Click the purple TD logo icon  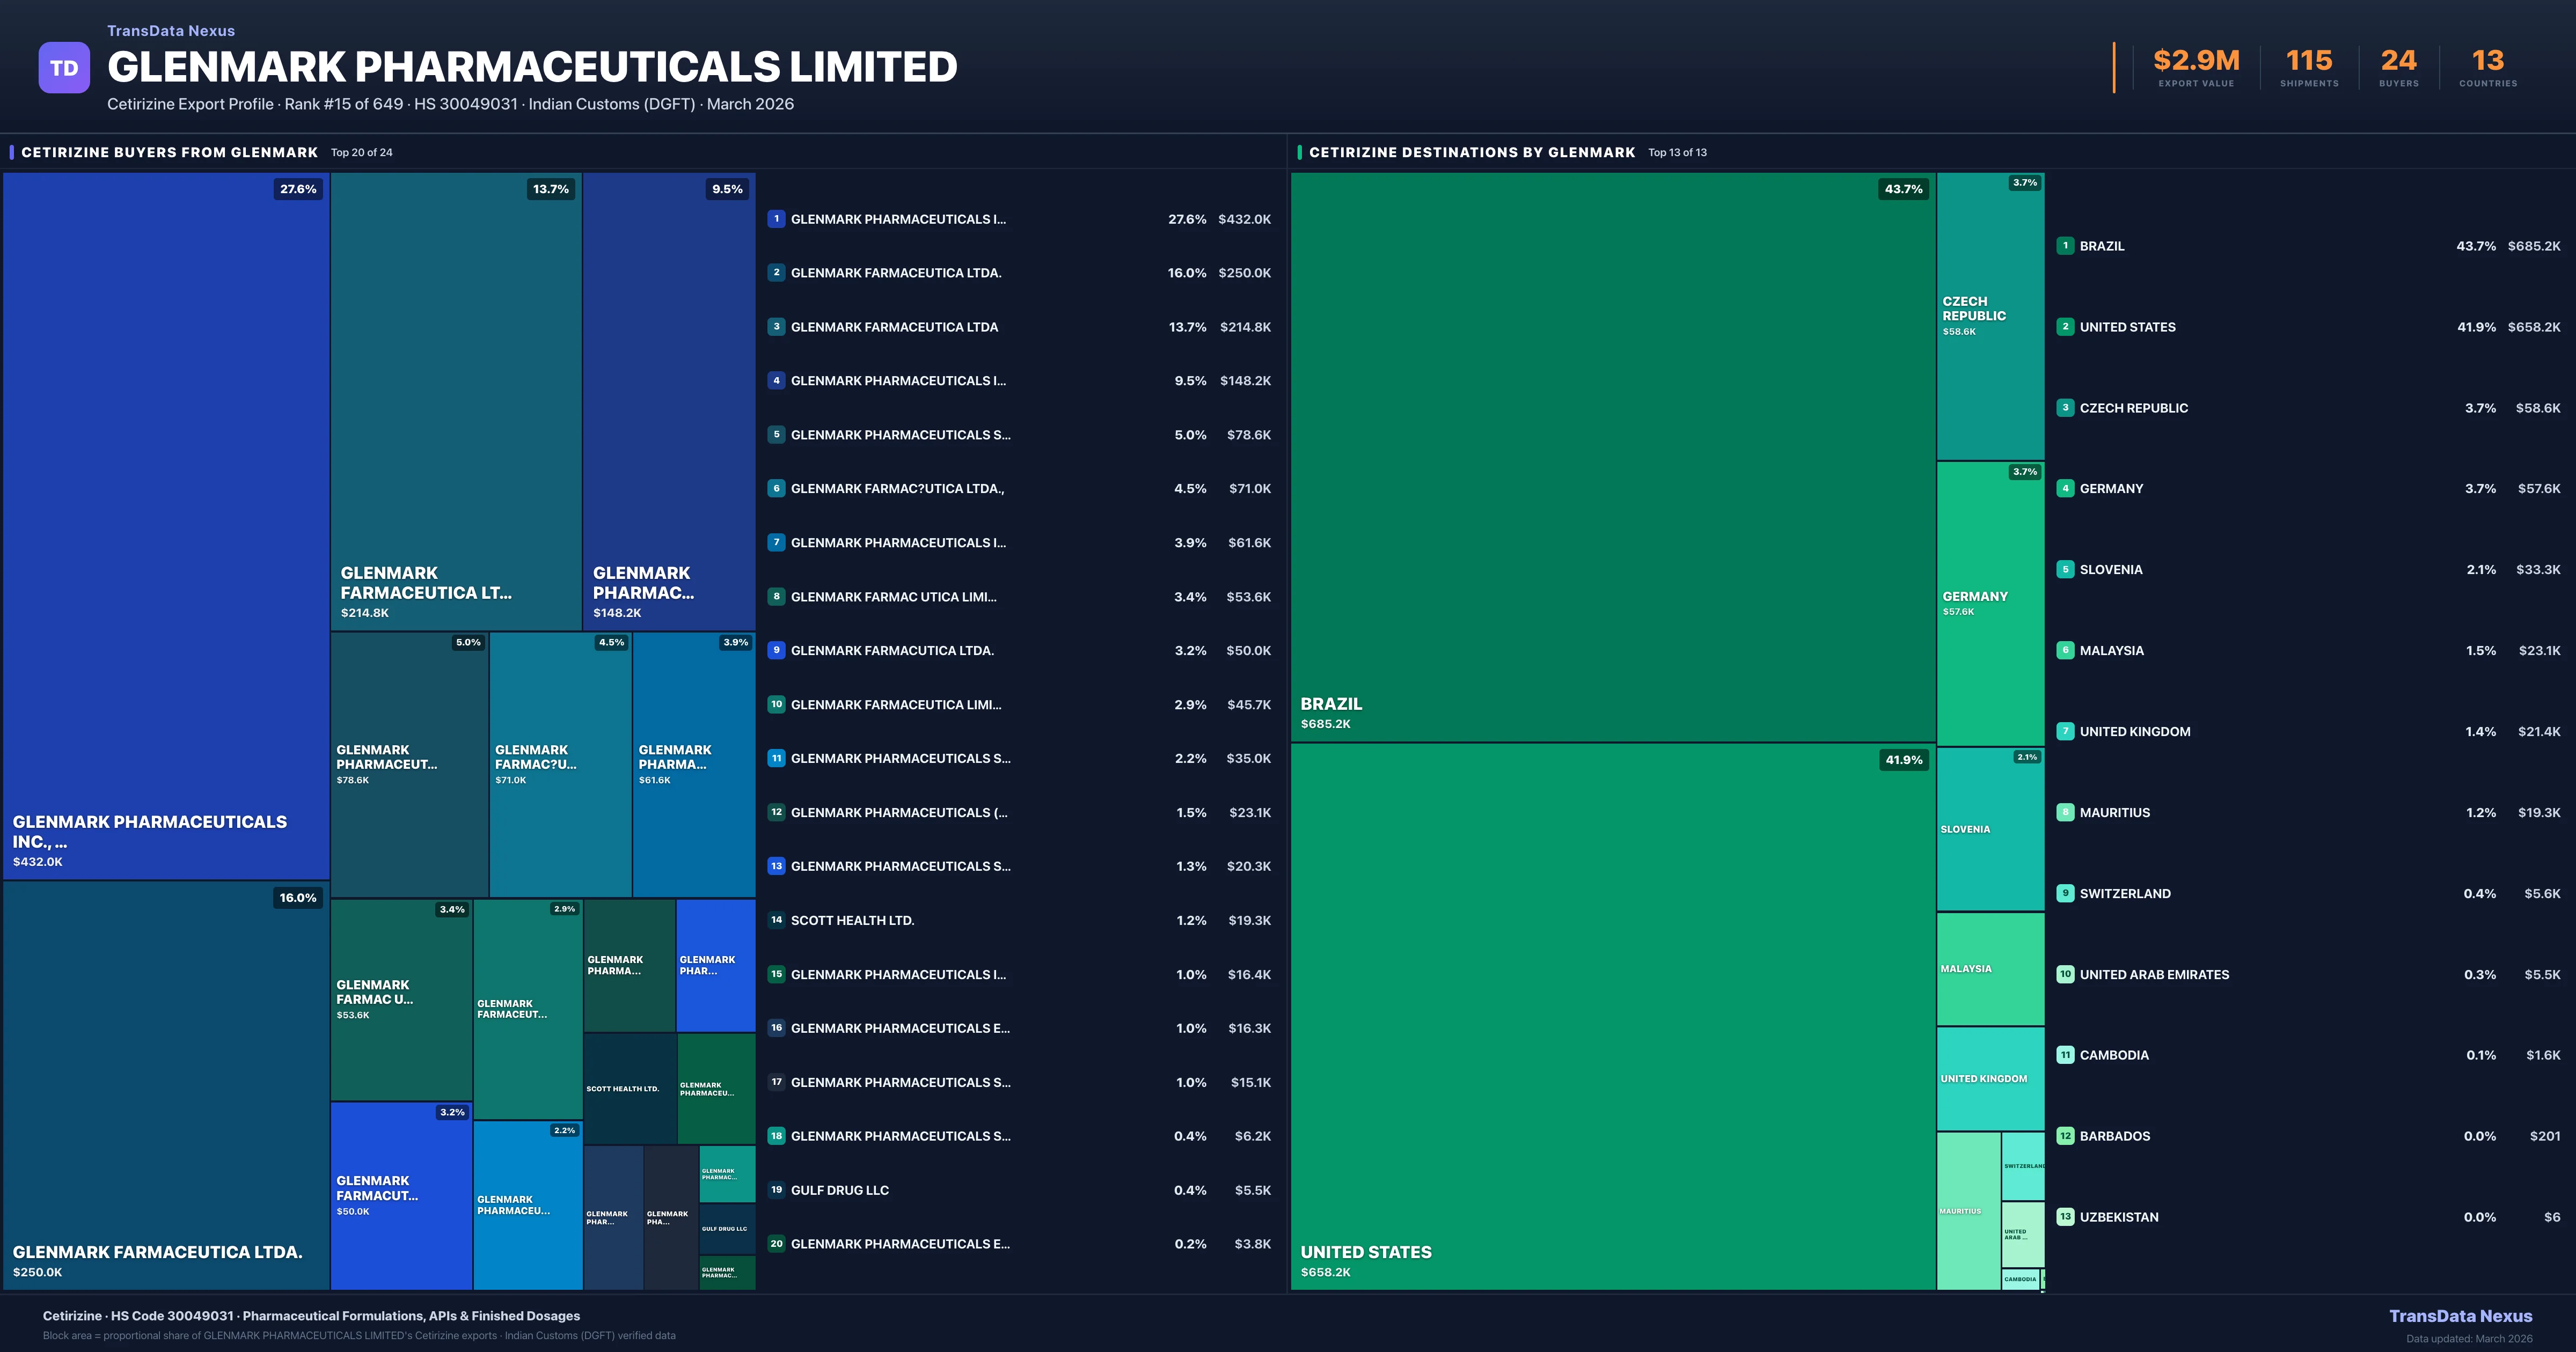[64, 68]
